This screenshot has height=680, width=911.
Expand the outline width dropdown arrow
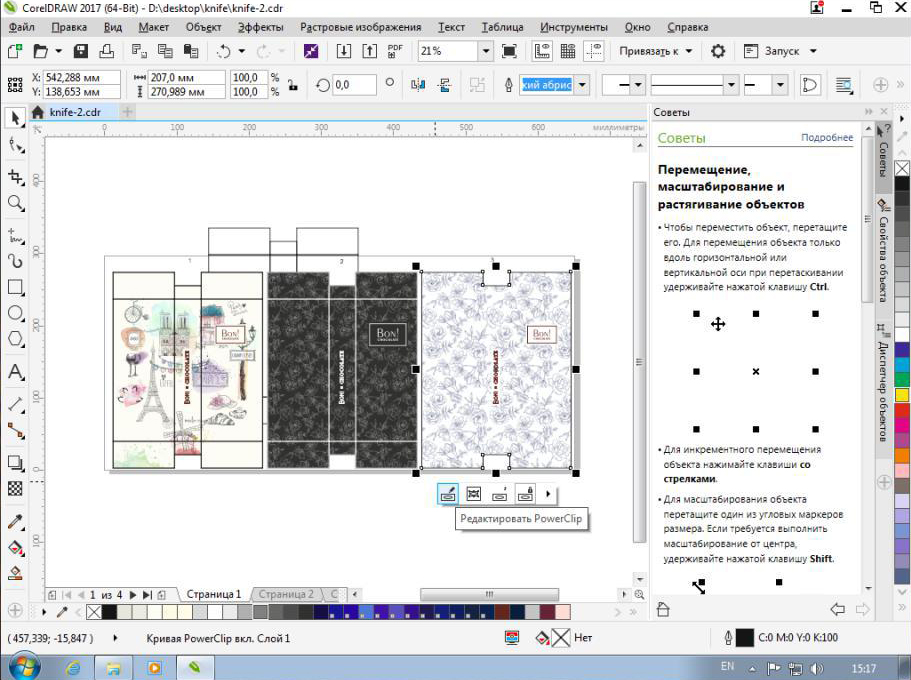pyautogui.click(x=582, y=85)
